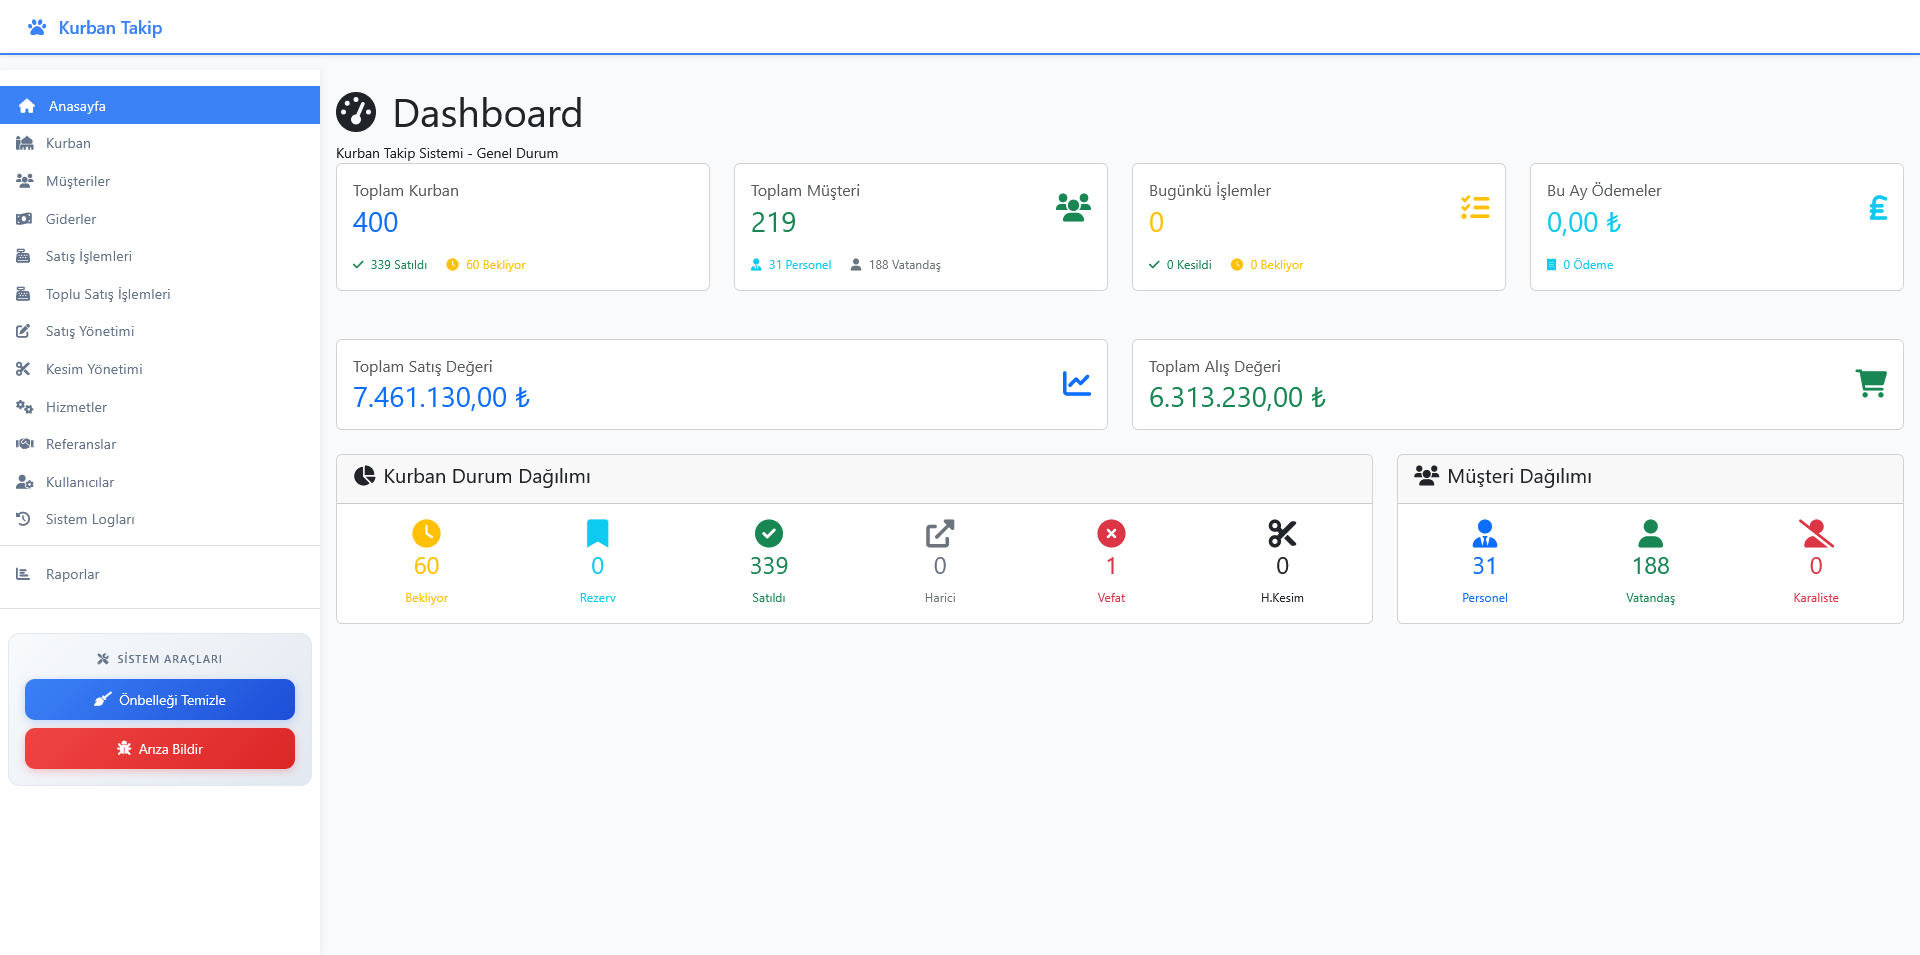This screenshot has height=955, width=1920.
Task: Click the red Vefat cross icon
Action: (x=1111, y=534)
